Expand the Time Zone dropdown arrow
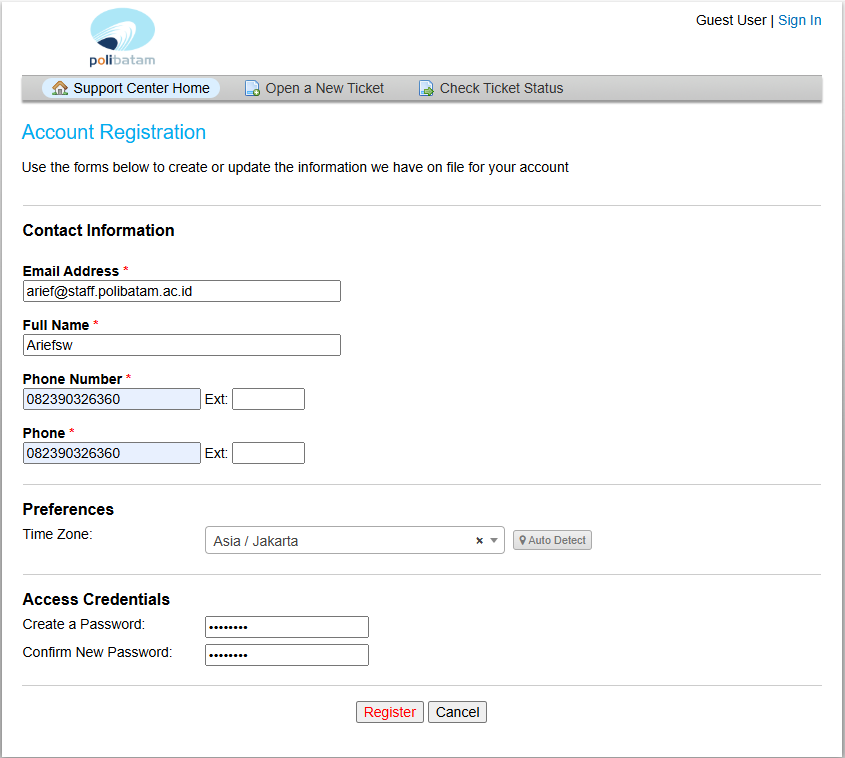 [494, 541]
